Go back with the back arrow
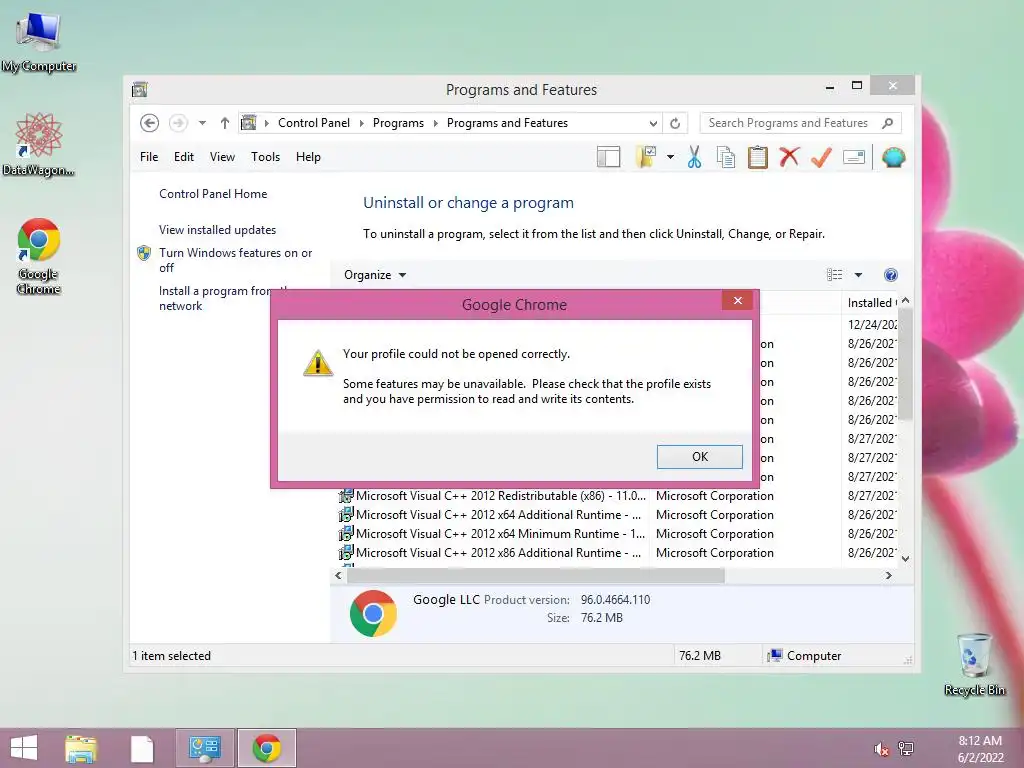This screenshot has width=1024, height=768. [150, 123]
